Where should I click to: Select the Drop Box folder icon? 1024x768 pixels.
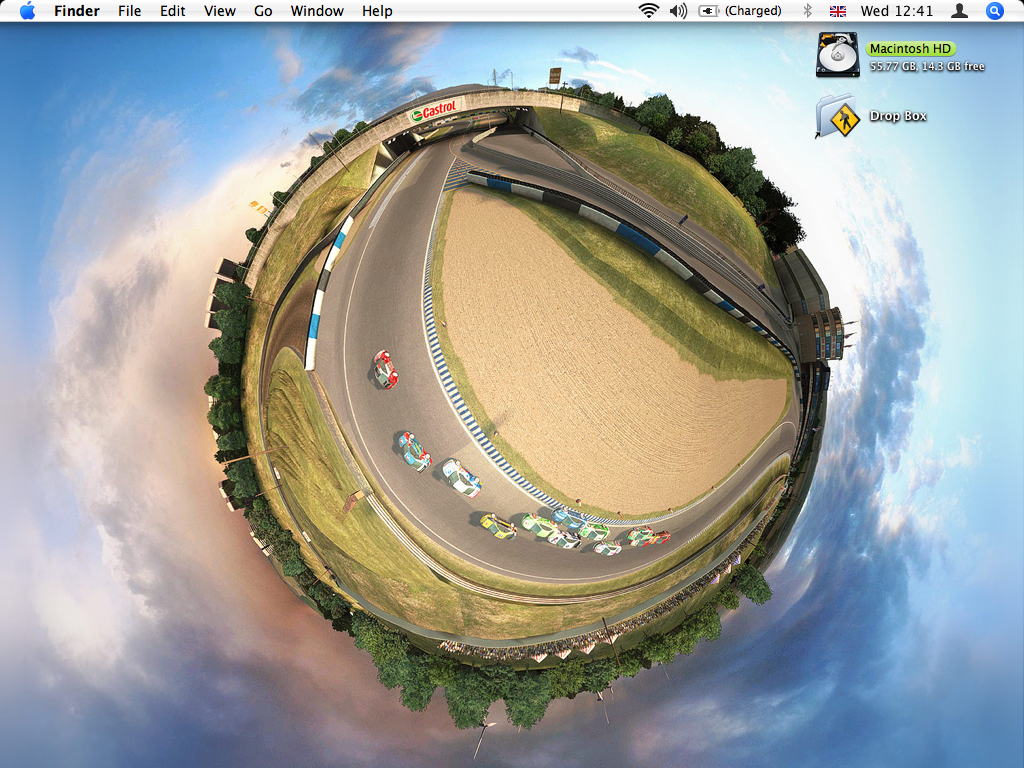[x=837, y=116]
